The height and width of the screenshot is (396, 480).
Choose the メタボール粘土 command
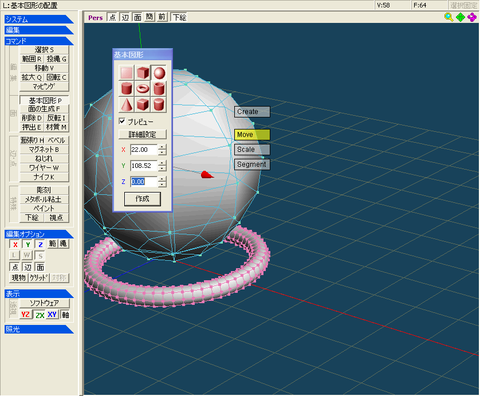[44, 199]
